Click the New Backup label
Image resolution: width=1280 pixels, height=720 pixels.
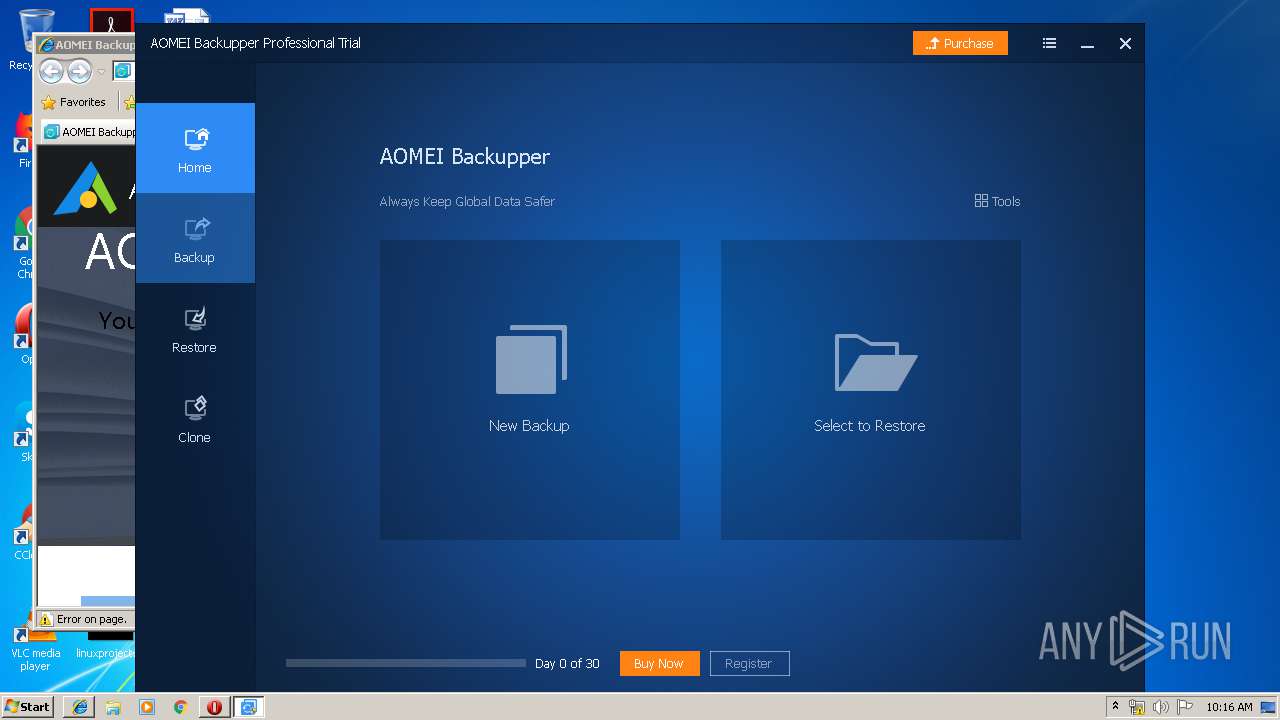(529, 426)
